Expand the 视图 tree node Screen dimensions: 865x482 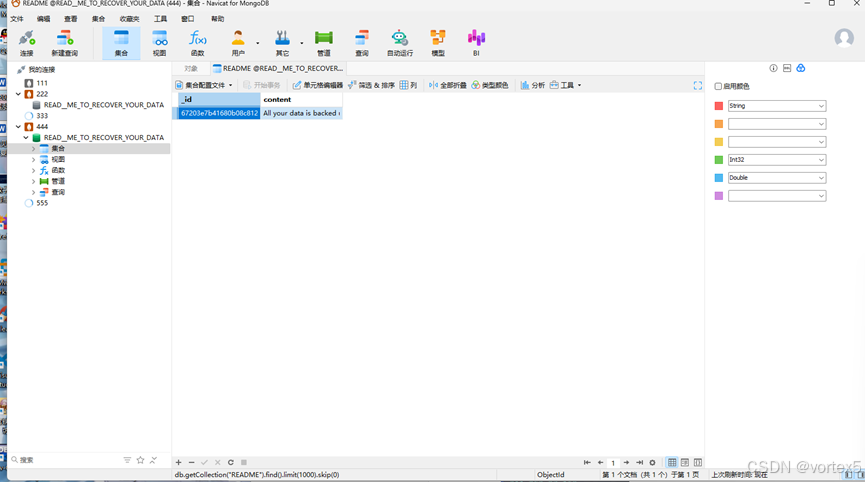click(33, 159)
